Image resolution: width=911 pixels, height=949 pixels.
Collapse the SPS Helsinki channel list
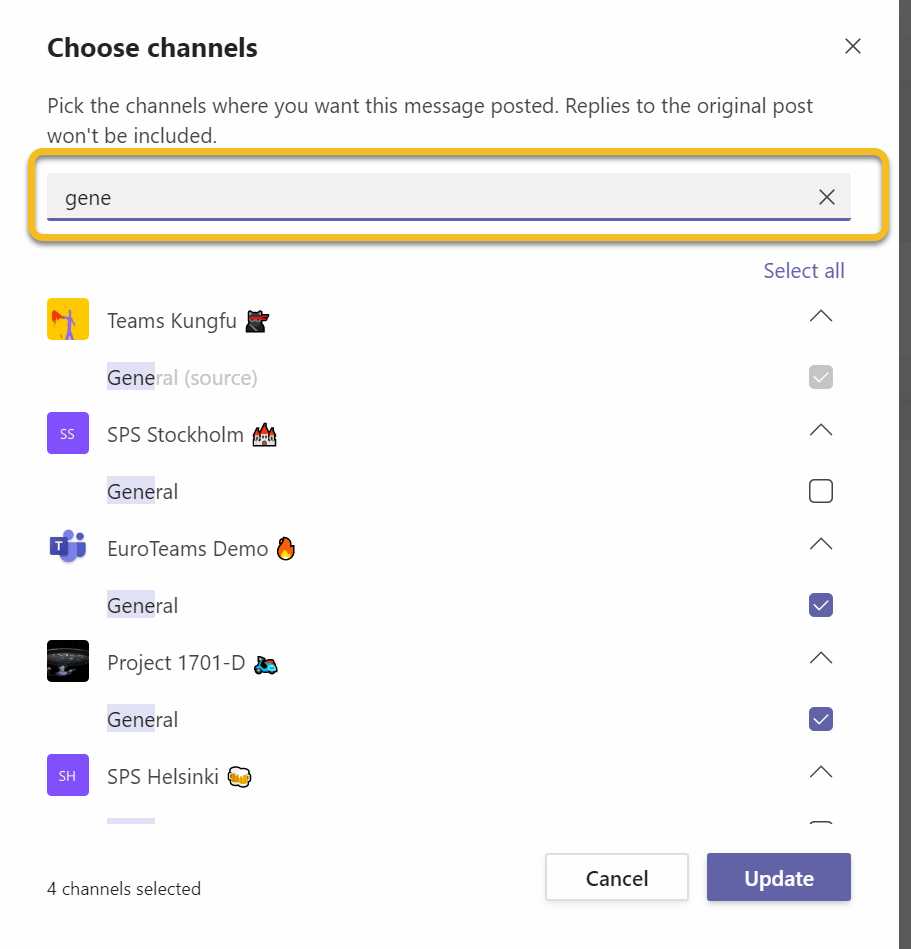(821, 773)
